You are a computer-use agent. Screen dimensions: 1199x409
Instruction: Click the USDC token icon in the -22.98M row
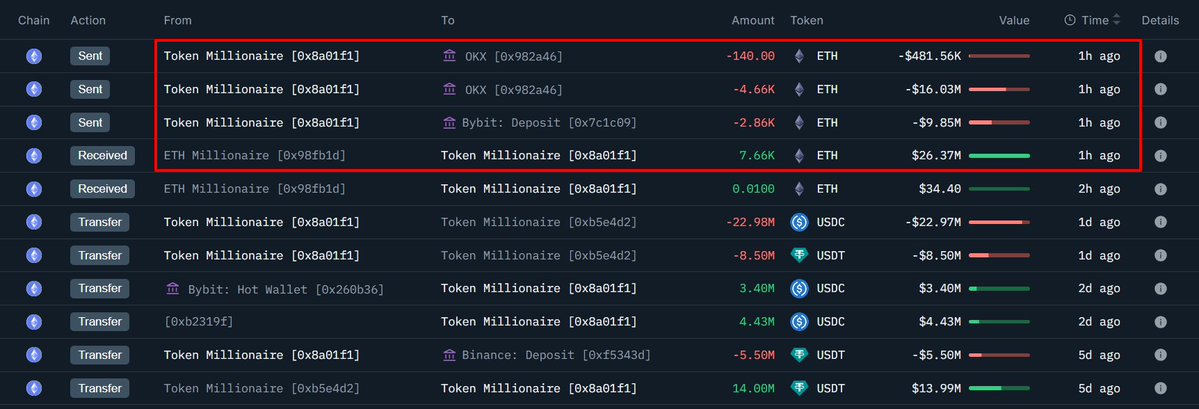click(x=799, y=222)
